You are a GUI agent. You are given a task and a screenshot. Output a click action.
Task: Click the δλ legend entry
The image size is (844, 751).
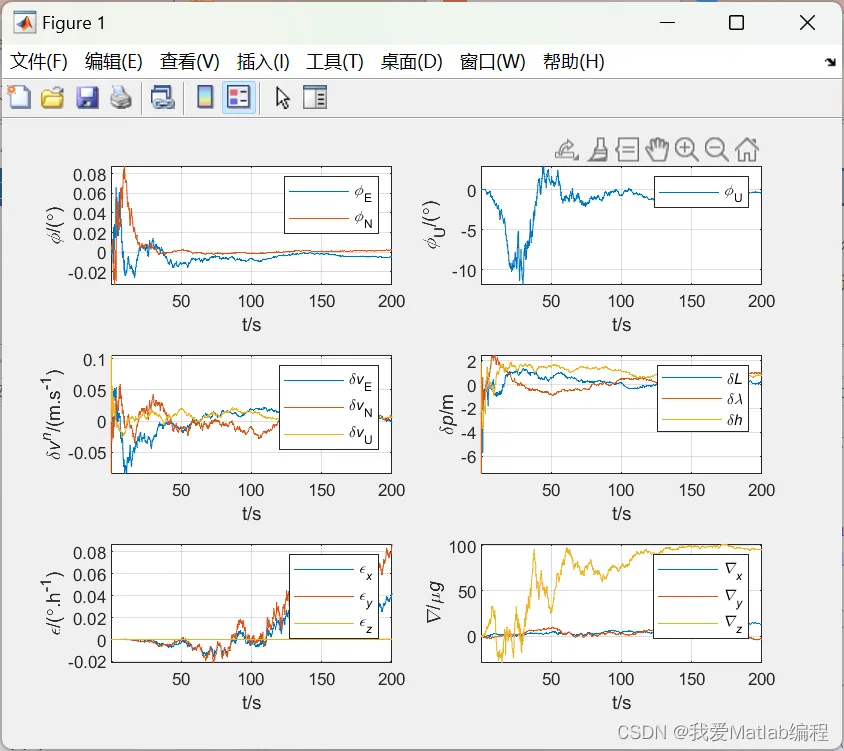tap(702, 399)
